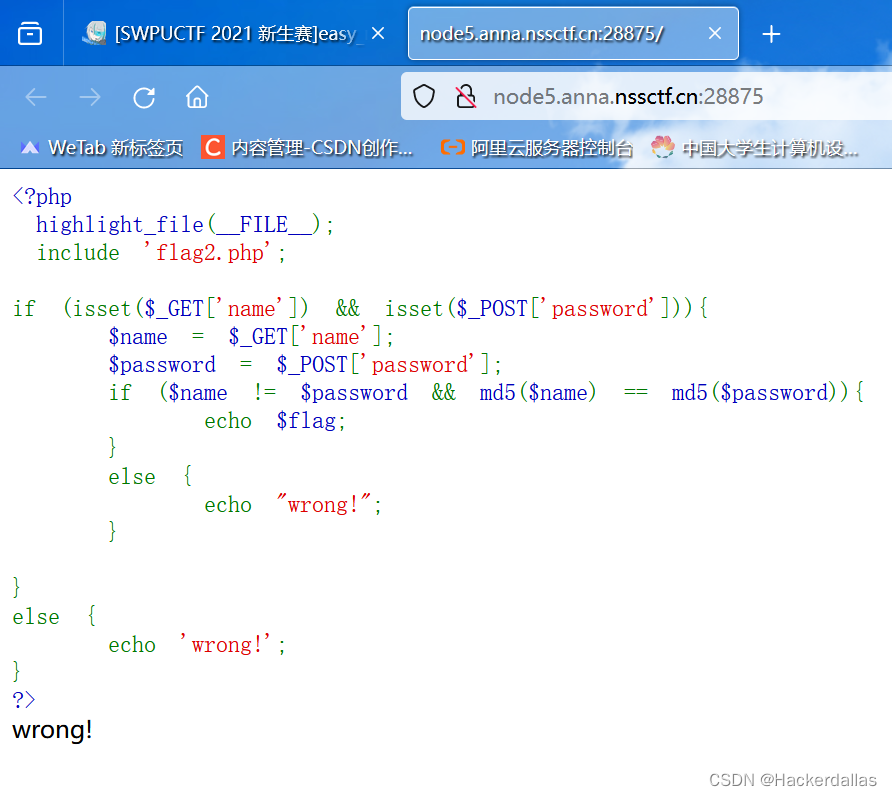Open a new tab with the plus icon
This screenshot has height=796, width=892.
(x=771, y=34)
